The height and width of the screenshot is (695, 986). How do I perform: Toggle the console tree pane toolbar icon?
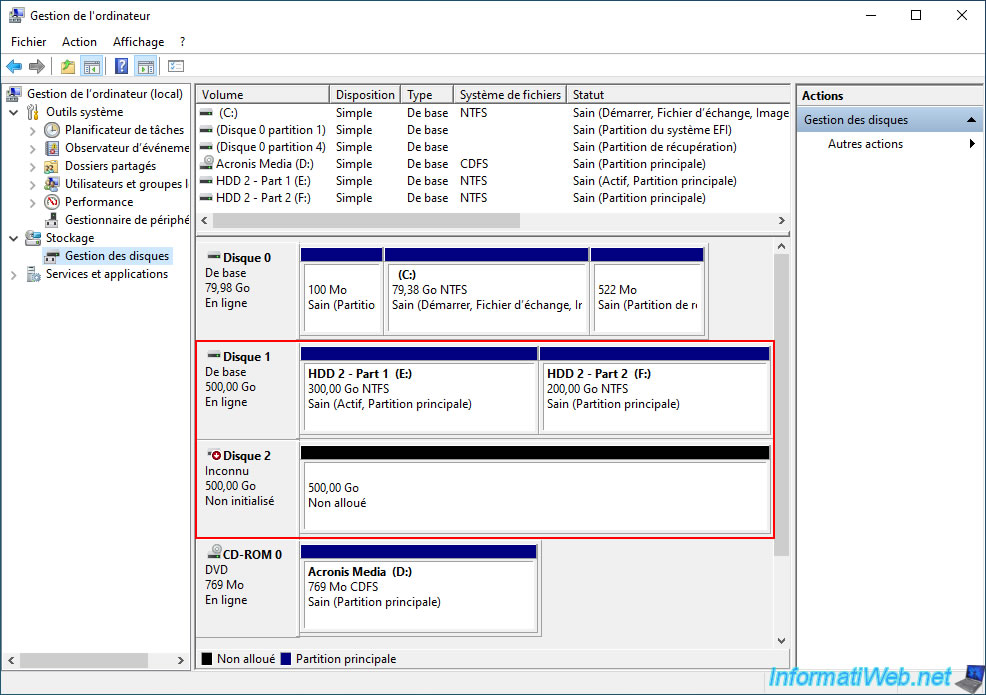coord(92,67)
